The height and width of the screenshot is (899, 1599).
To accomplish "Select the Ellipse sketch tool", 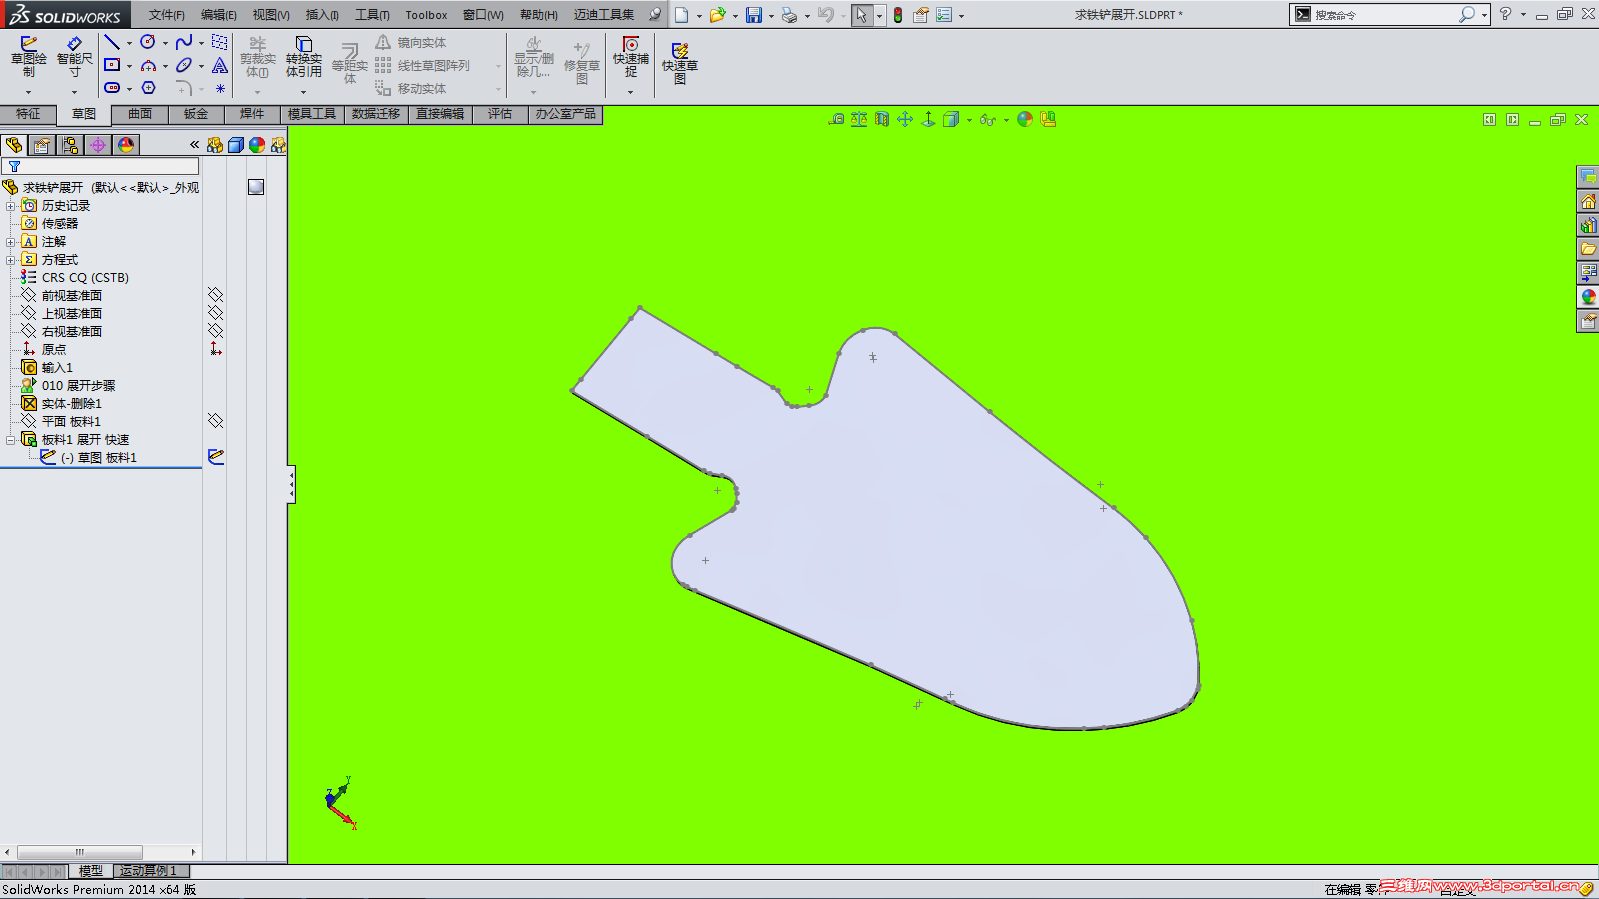I will (184, 65).
